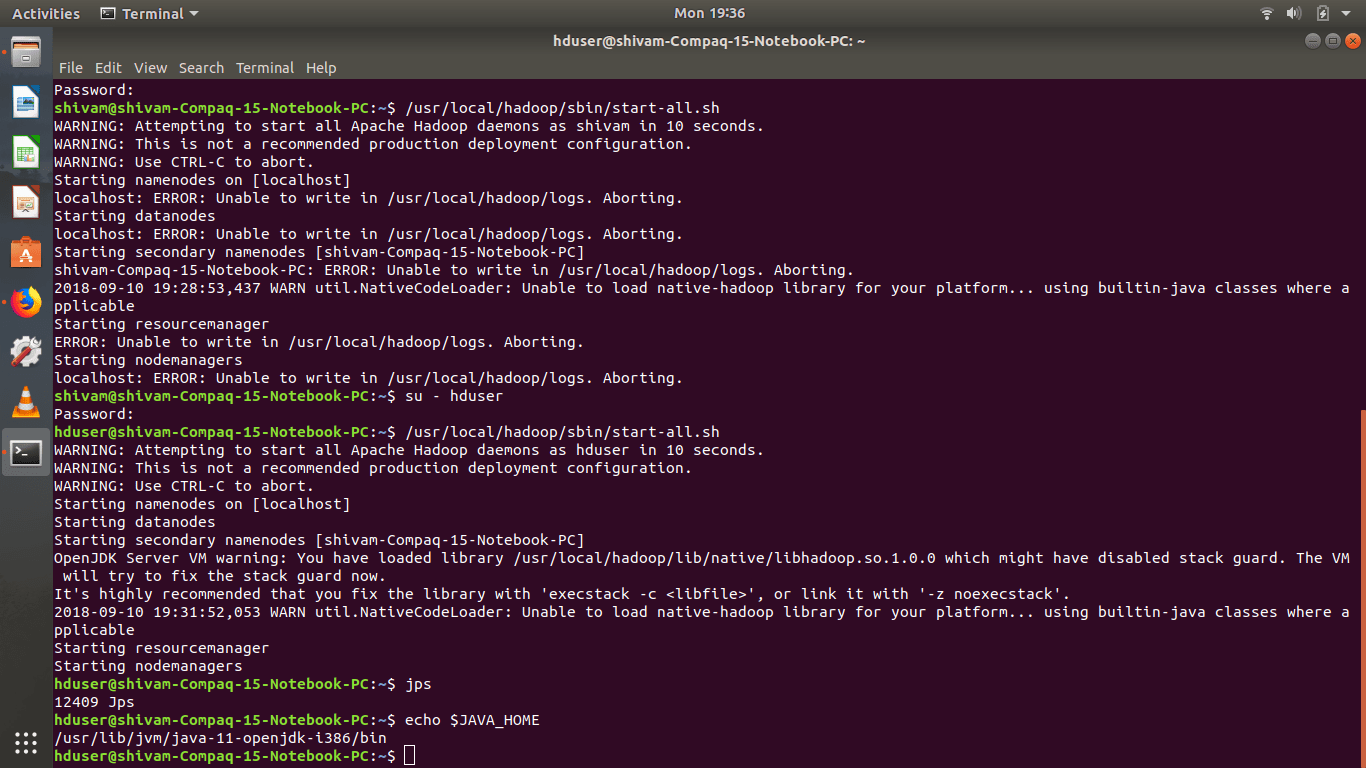Click Activities in the top bar
Viewport: 1366px width, 768px height.
click(x=46, y=13)
